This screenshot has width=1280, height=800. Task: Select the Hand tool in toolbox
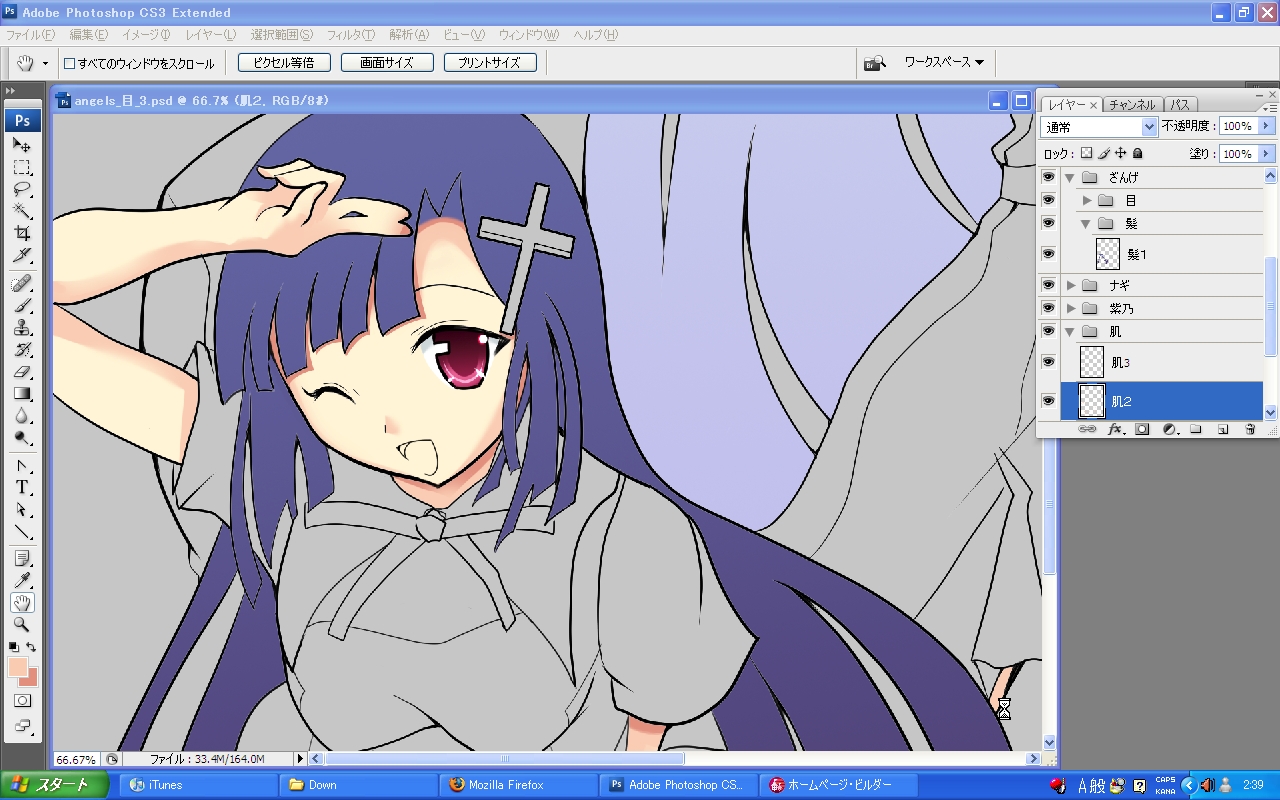pyautogui.click(x=22, y=602)
